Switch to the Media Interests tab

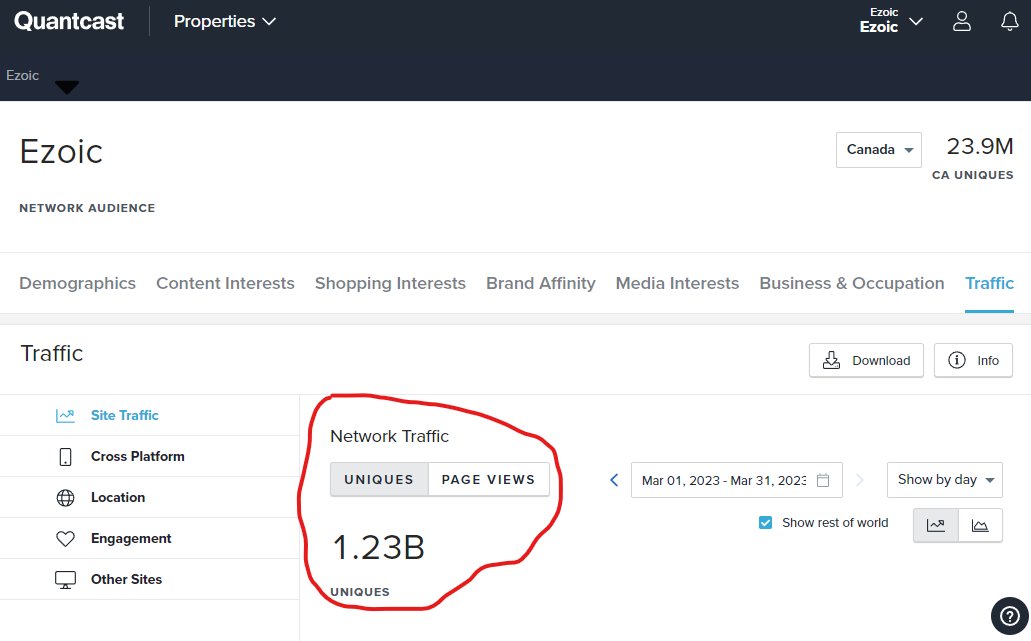pos(677,283)
